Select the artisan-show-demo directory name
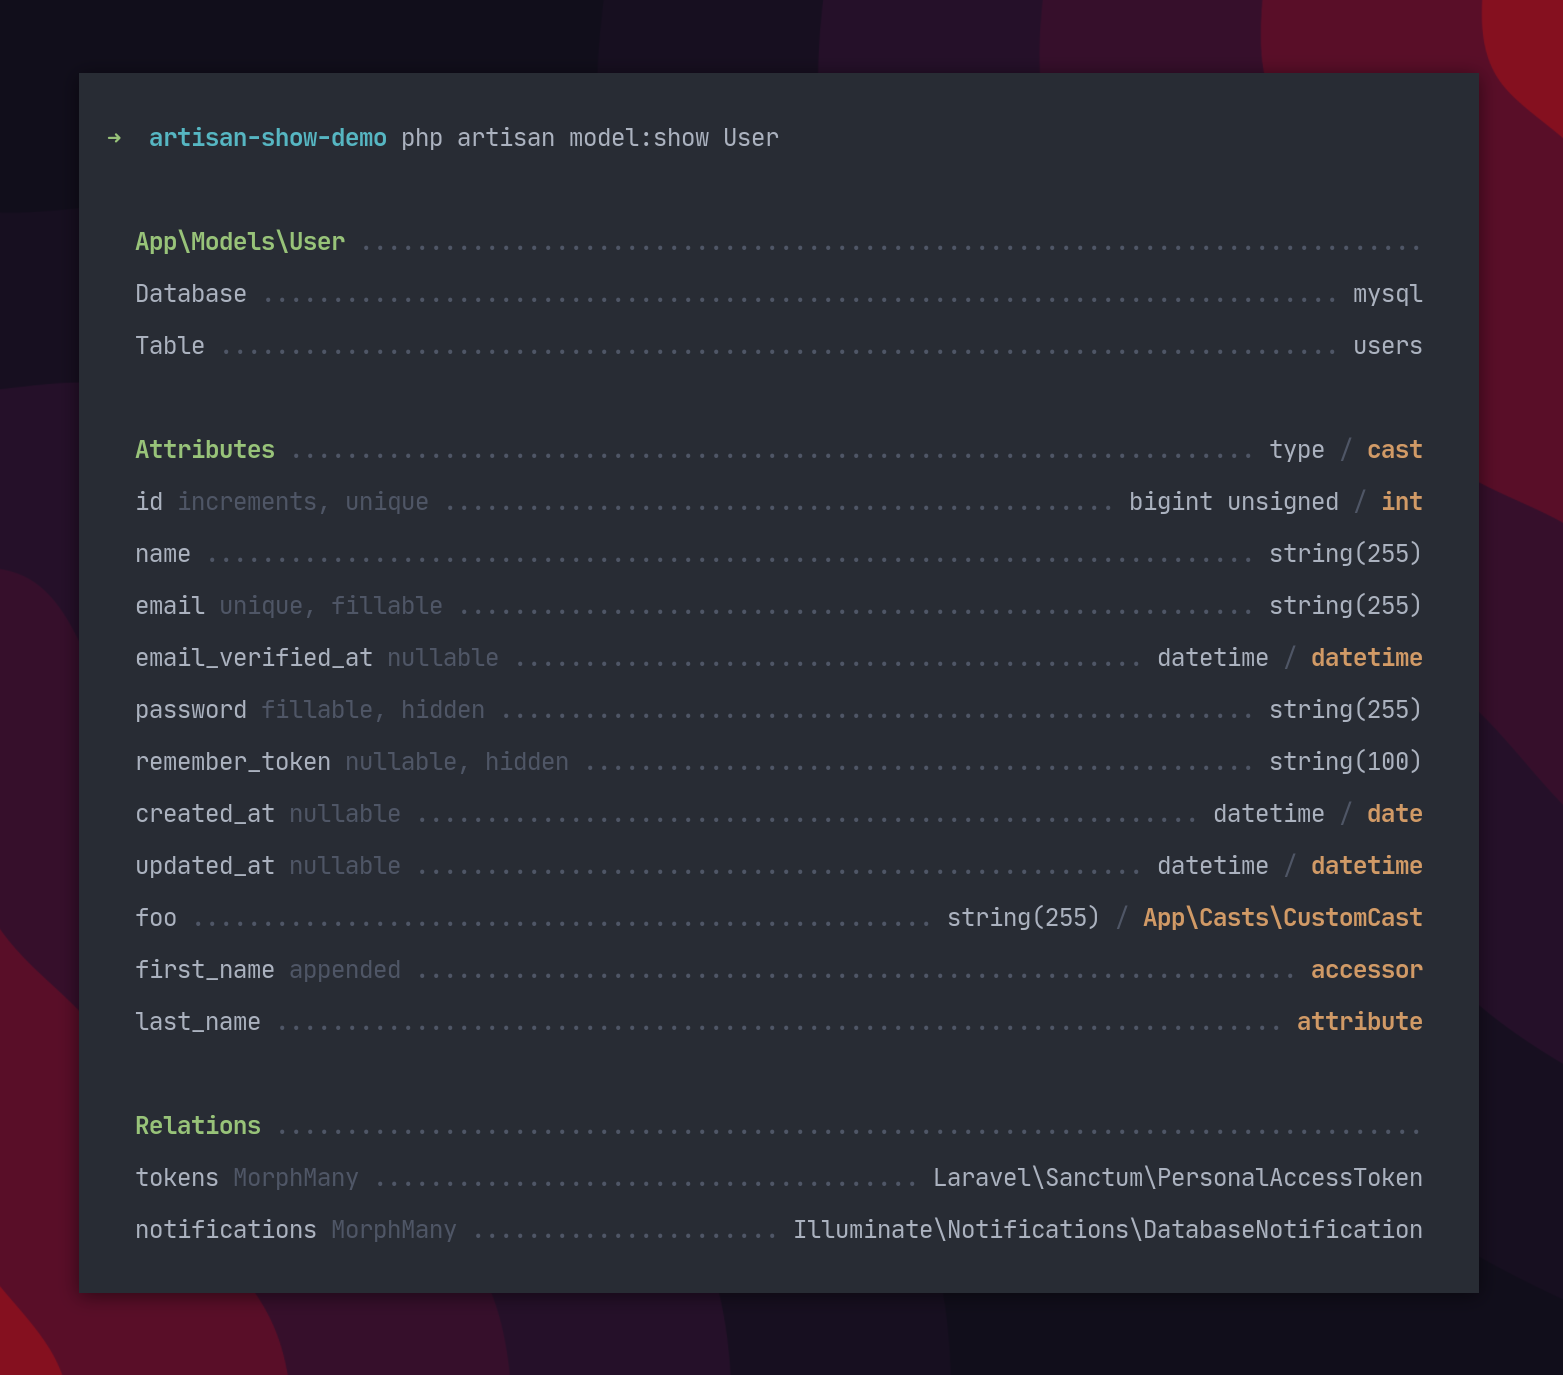This screenshot has width=1563, height=1375. coord(266,138)
